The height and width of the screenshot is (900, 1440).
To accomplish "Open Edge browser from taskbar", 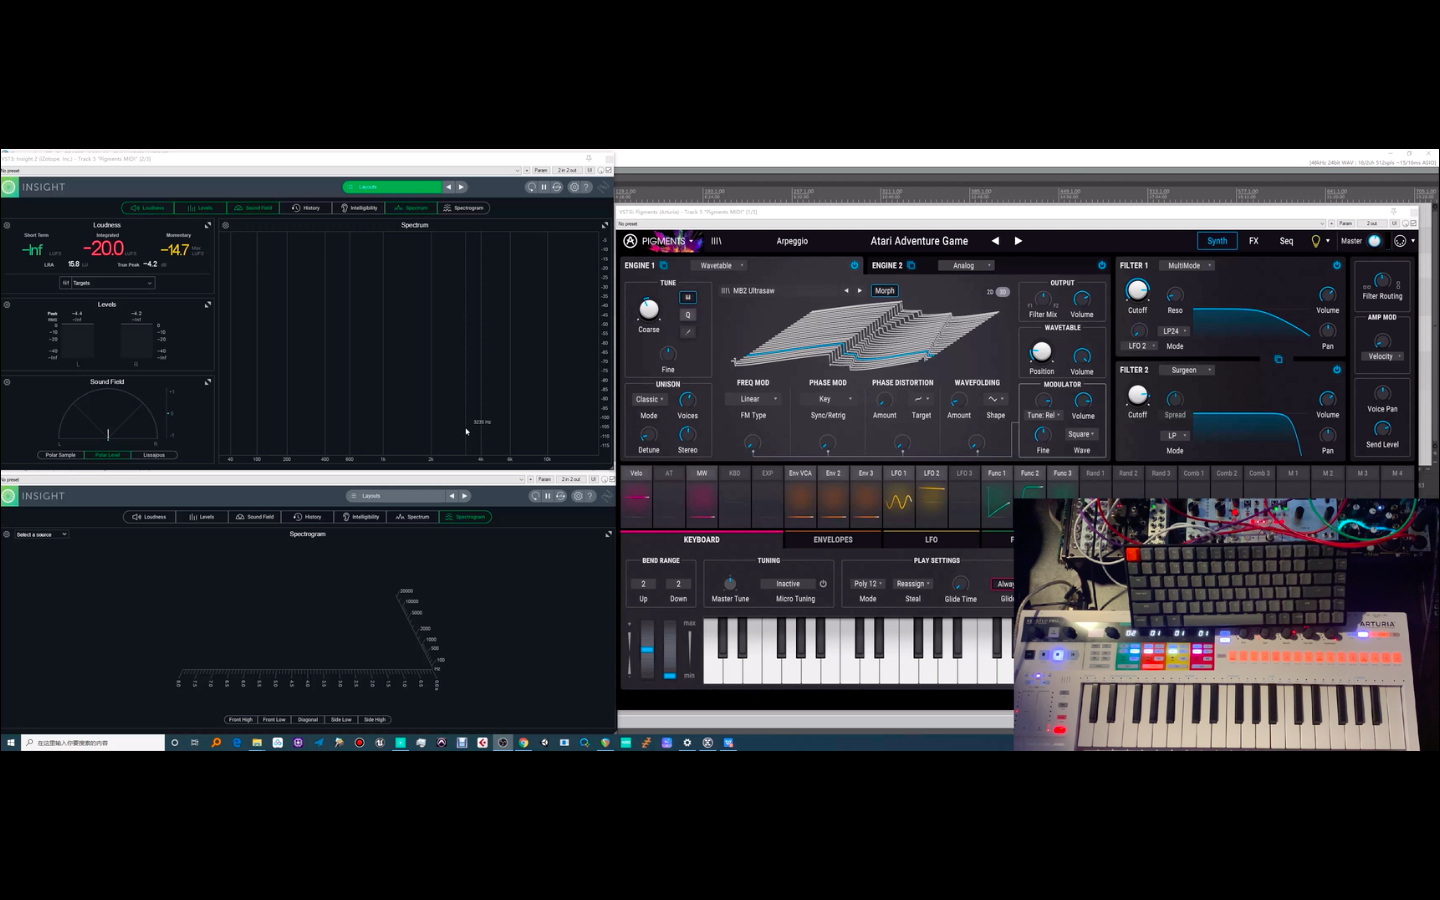I will pyautogui.click(x=237, y=743).
